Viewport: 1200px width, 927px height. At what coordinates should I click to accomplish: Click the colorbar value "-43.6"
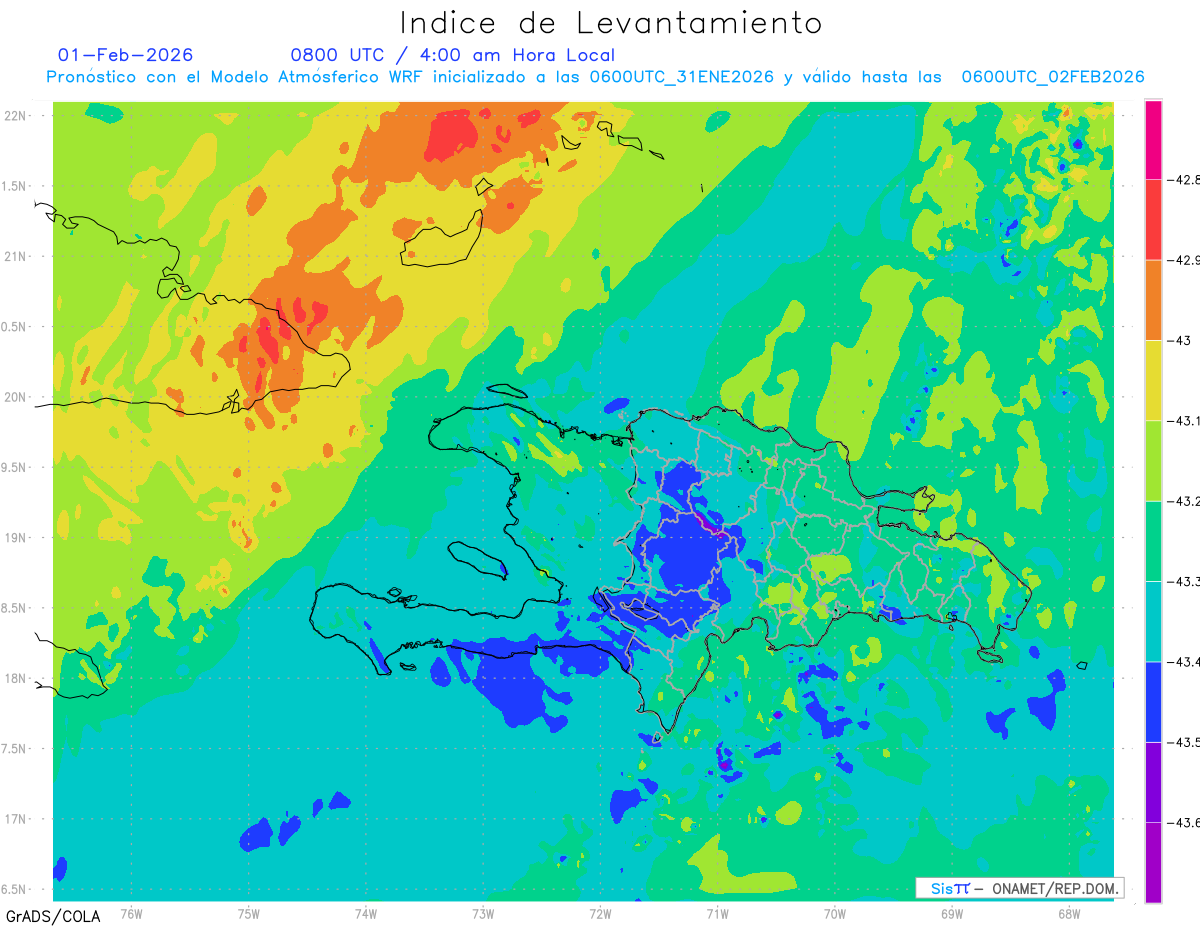(1184, 822)
